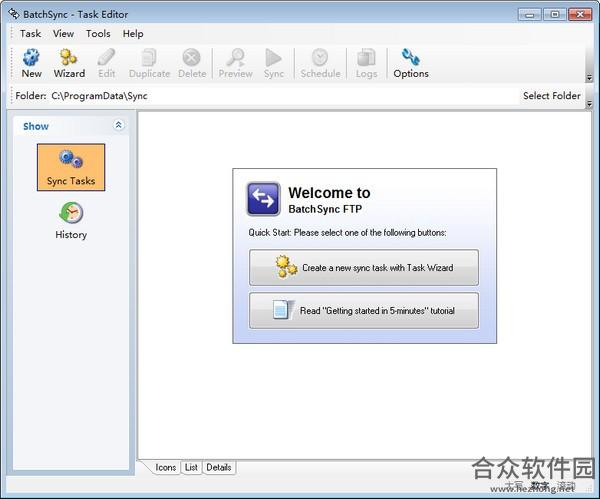
Task: Minimize the BatchSync window
Action: coord(530,15)
